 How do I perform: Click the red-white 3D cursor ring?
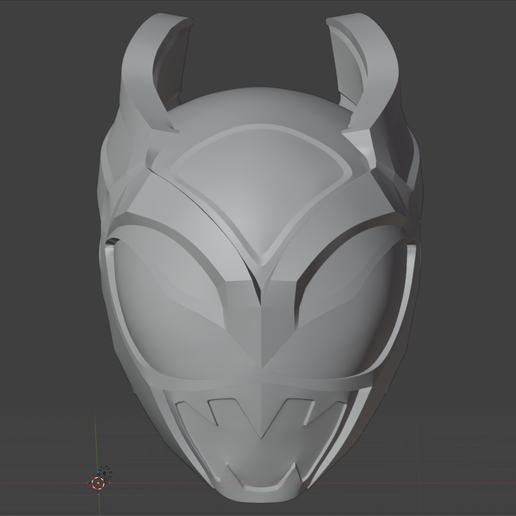pos(98,483)
